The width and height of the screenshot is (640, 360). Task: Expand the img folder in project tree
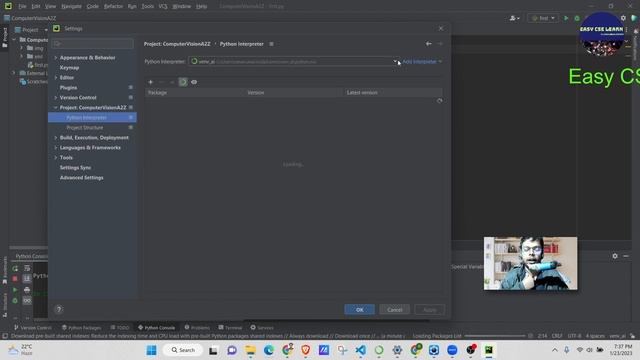[22, 48]
